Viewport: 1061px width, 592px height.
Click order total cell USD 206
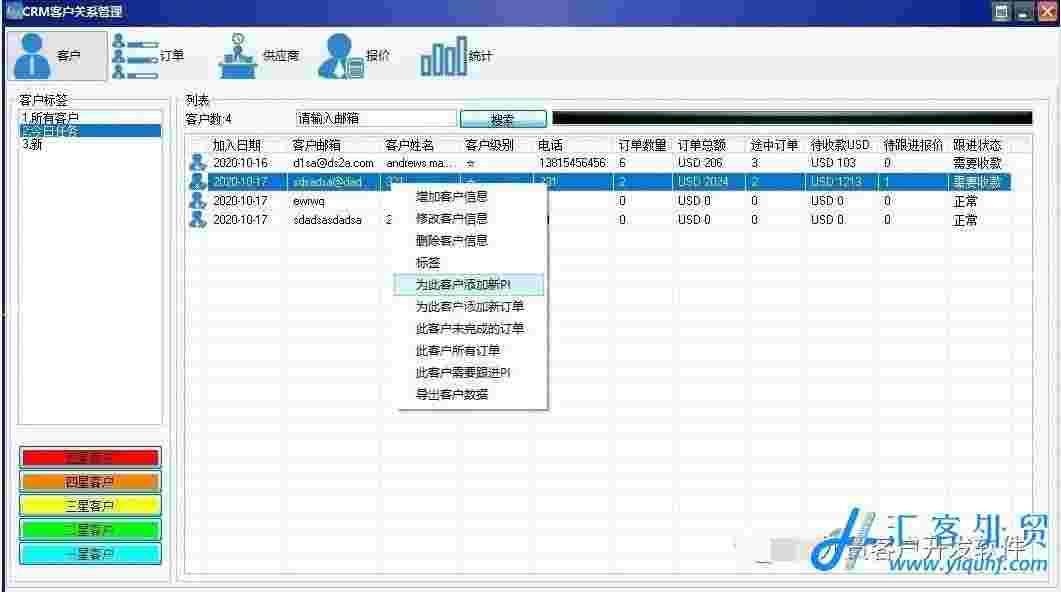[x=700, y=163]
